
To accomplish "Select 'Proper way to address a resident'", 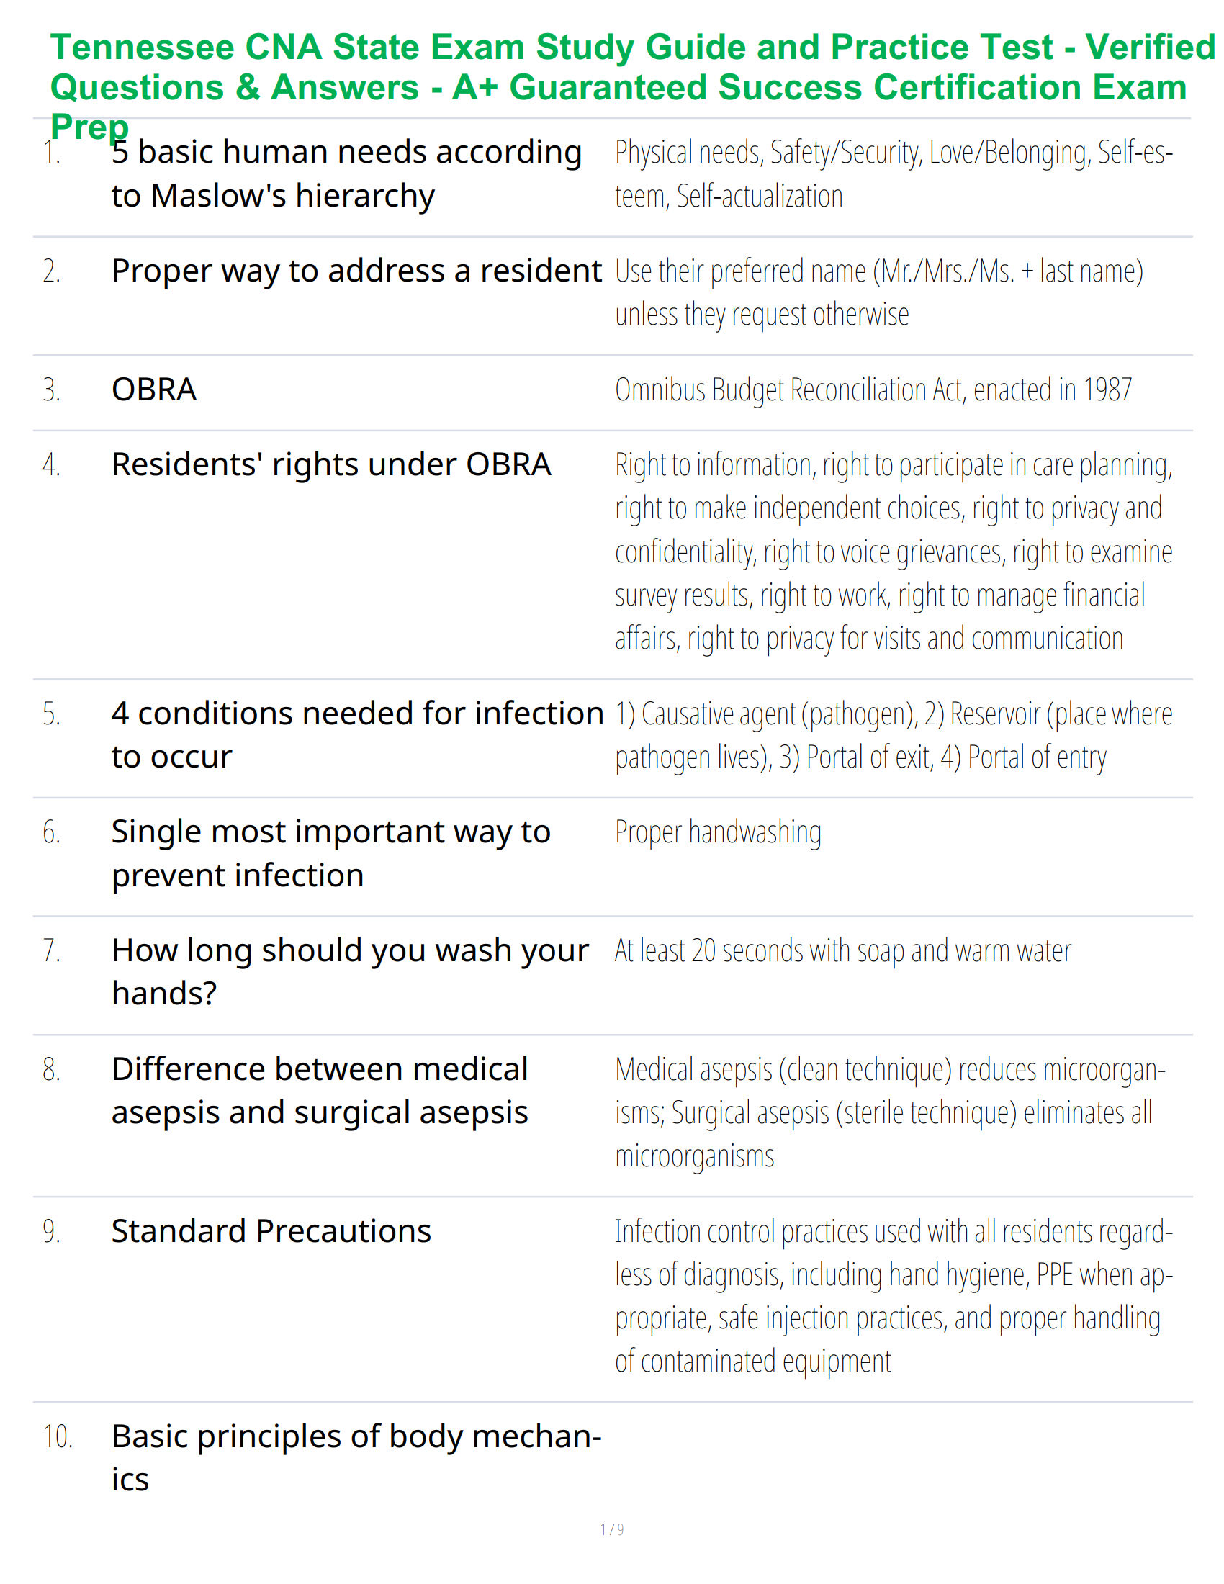I will click(x=357, y=271).
